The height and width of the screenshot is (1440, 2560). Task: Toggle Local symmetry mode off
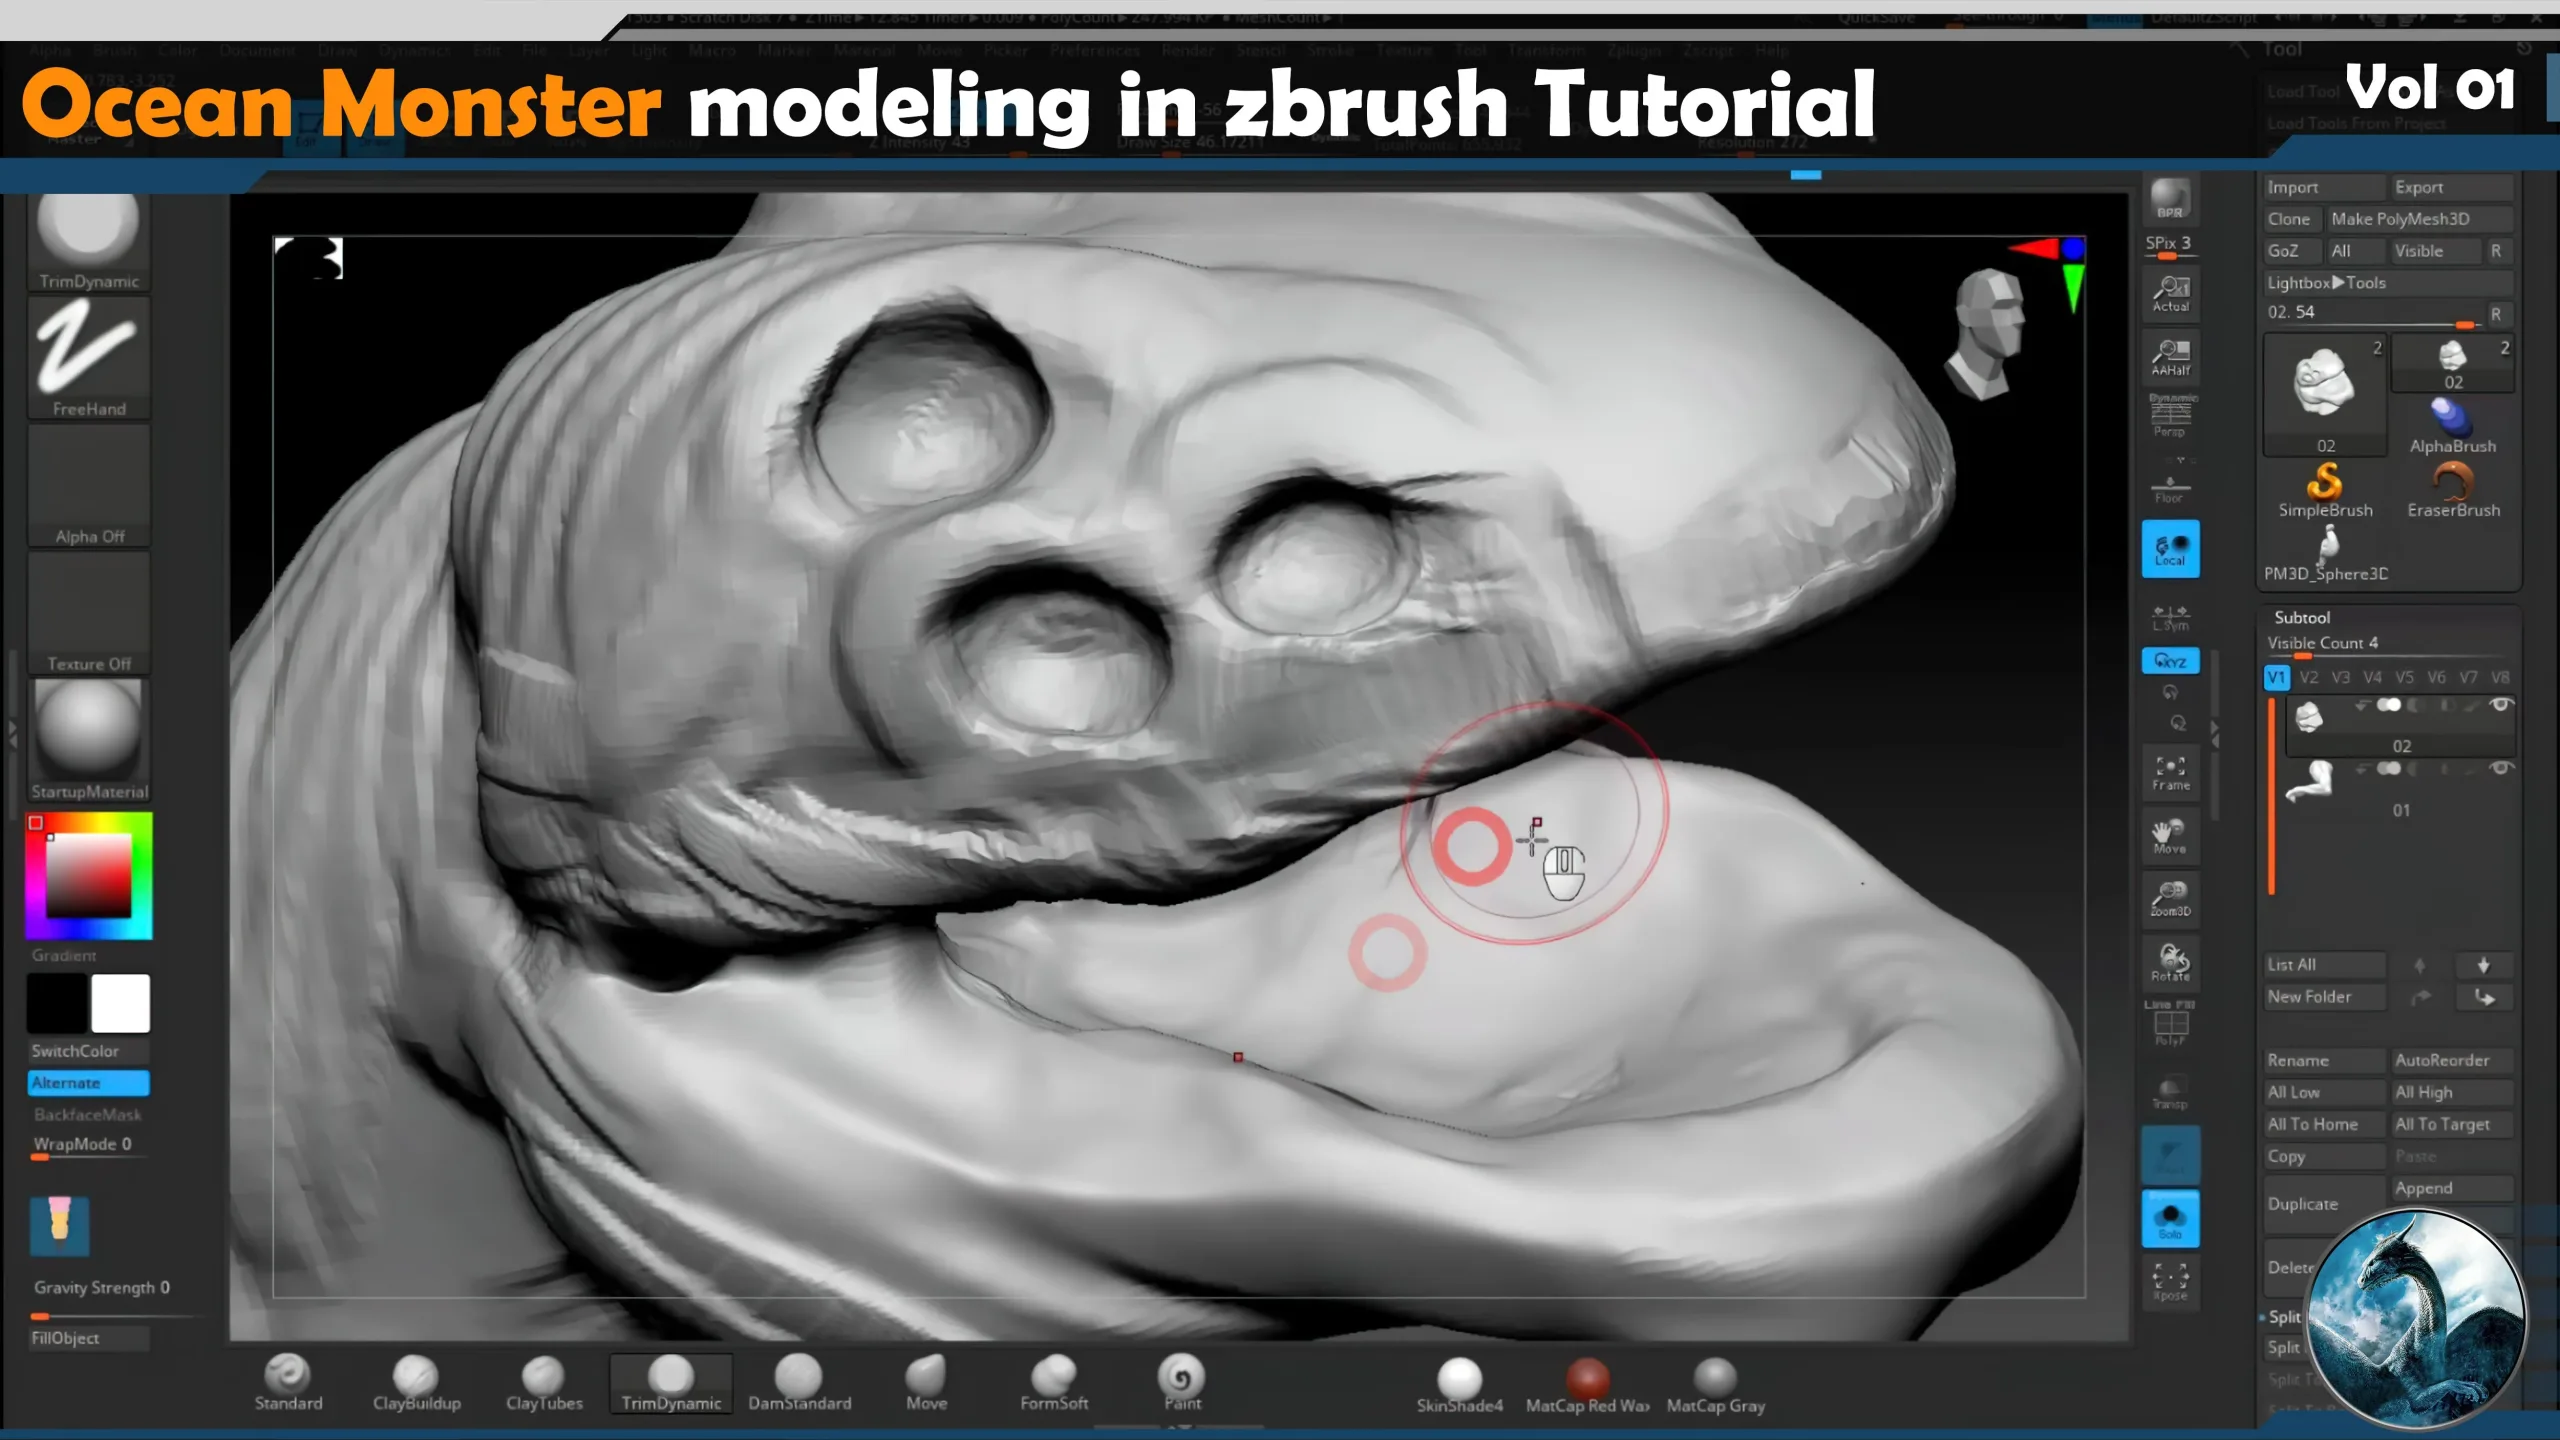coord(2170,549)
